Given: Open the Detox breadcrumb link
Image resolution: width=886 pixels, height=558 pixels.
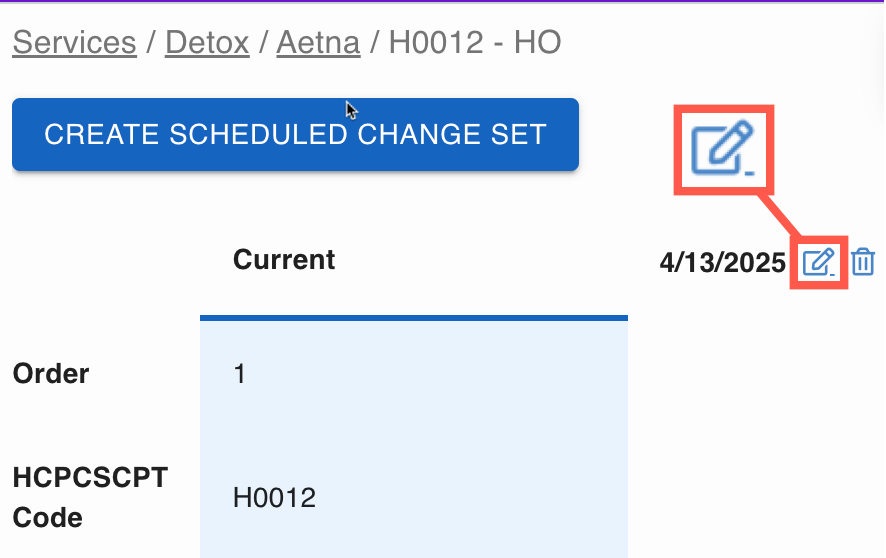Looking at the screenshot, I should click(207, 43).
